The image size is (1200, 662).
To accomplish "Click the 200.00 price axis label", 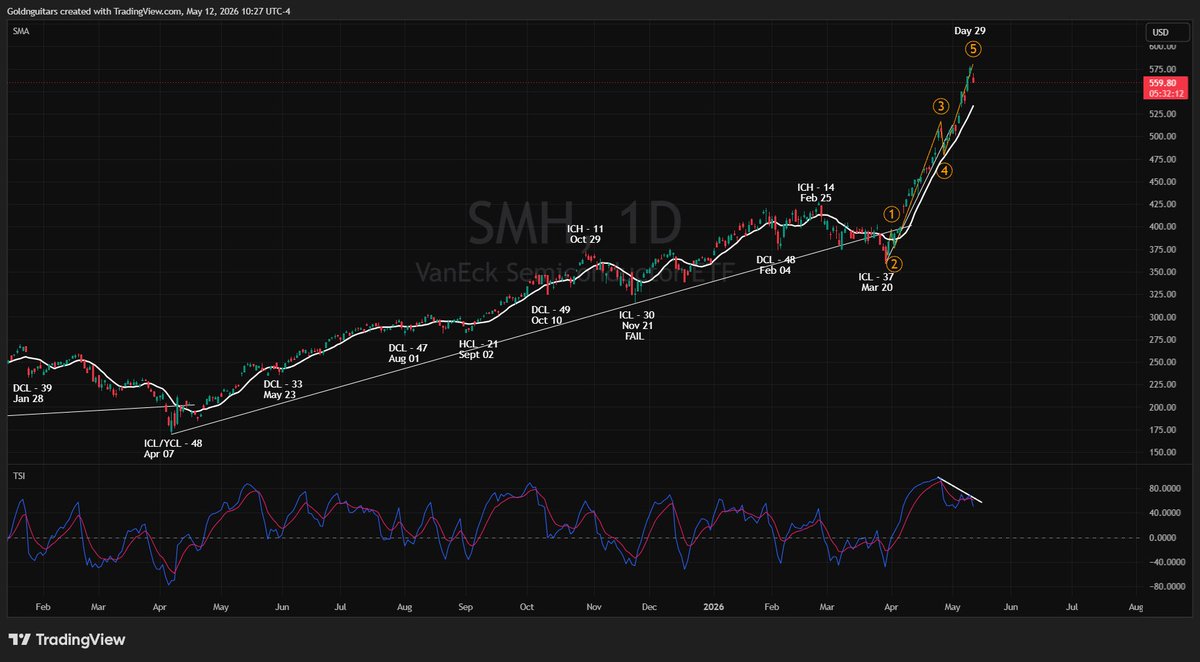I will click(x=1162, y=407).
